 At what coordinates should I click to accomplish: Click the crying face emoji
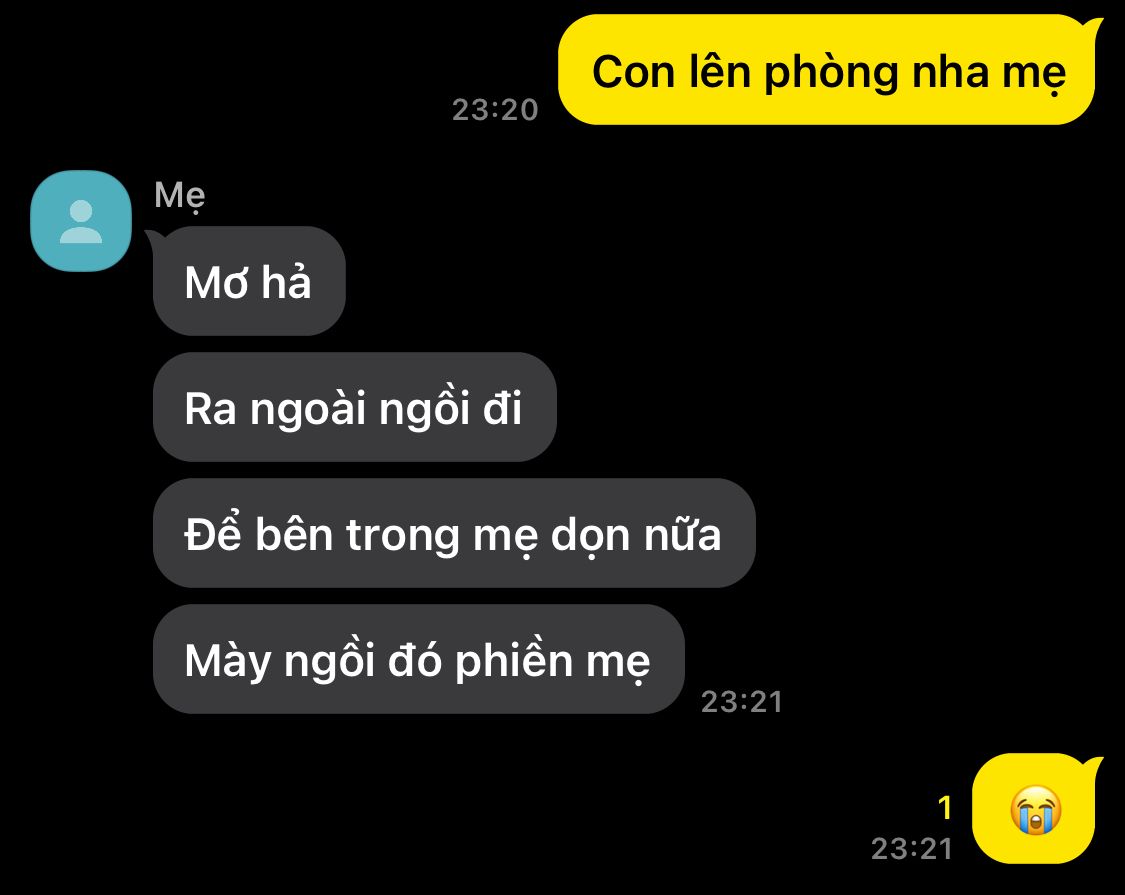(x=1035, y=810)
